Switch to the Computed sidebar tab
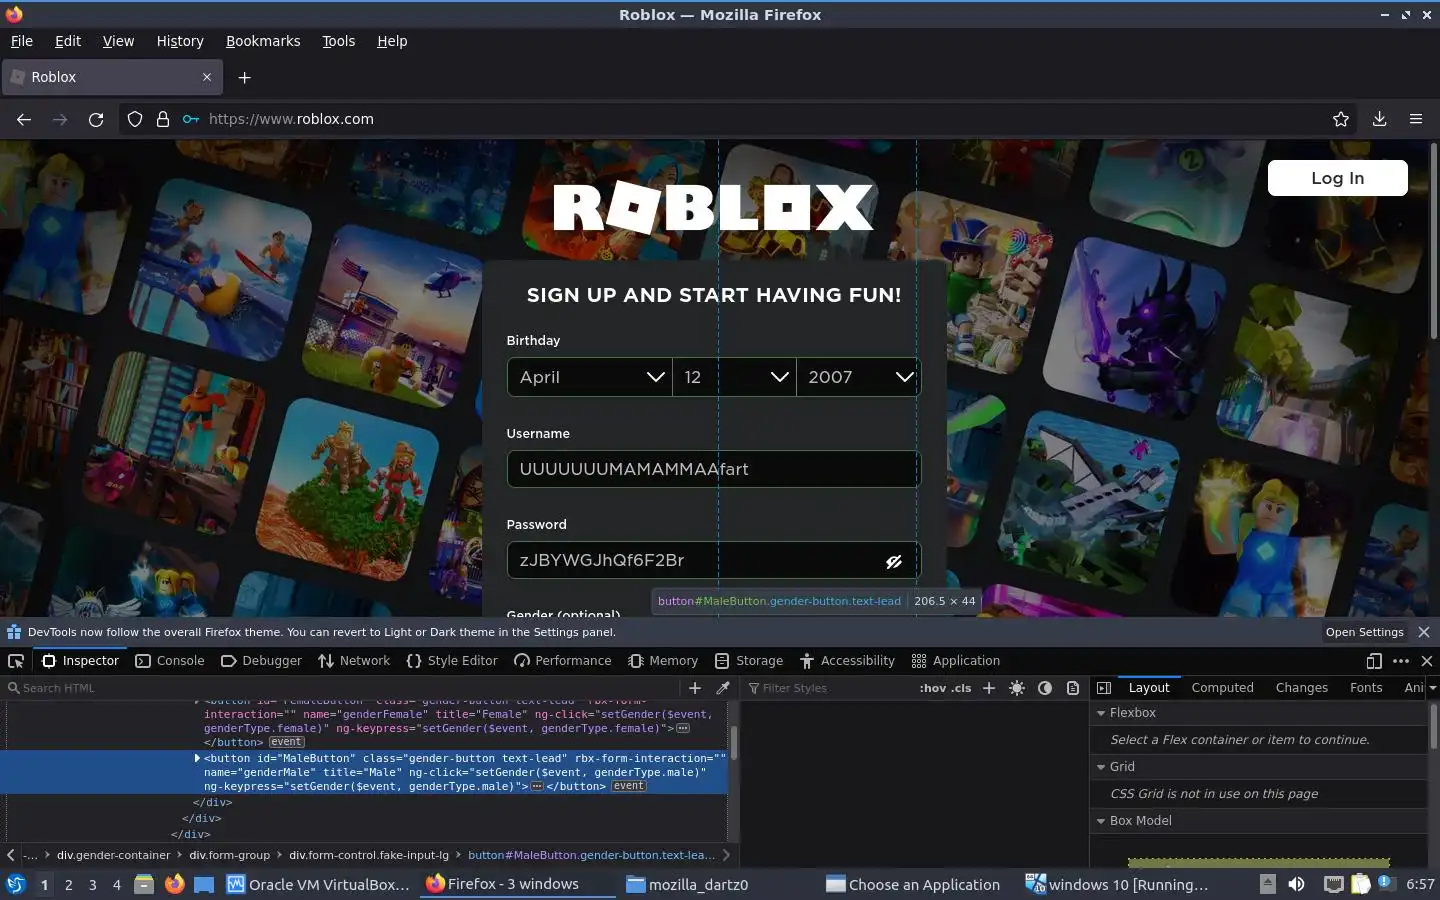This screenshot has width=1440, height=900. (1222, 688)
